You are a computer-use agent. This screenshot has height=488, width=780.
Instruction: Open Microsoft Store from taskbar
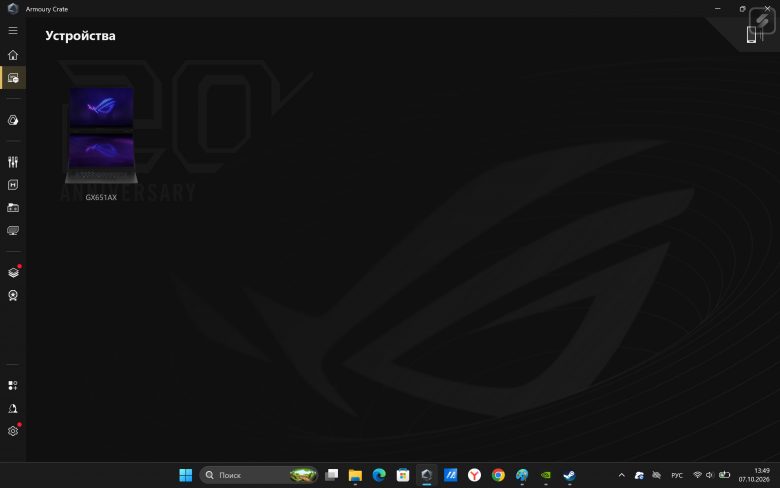pyautogui.click(x=403, y=475)
